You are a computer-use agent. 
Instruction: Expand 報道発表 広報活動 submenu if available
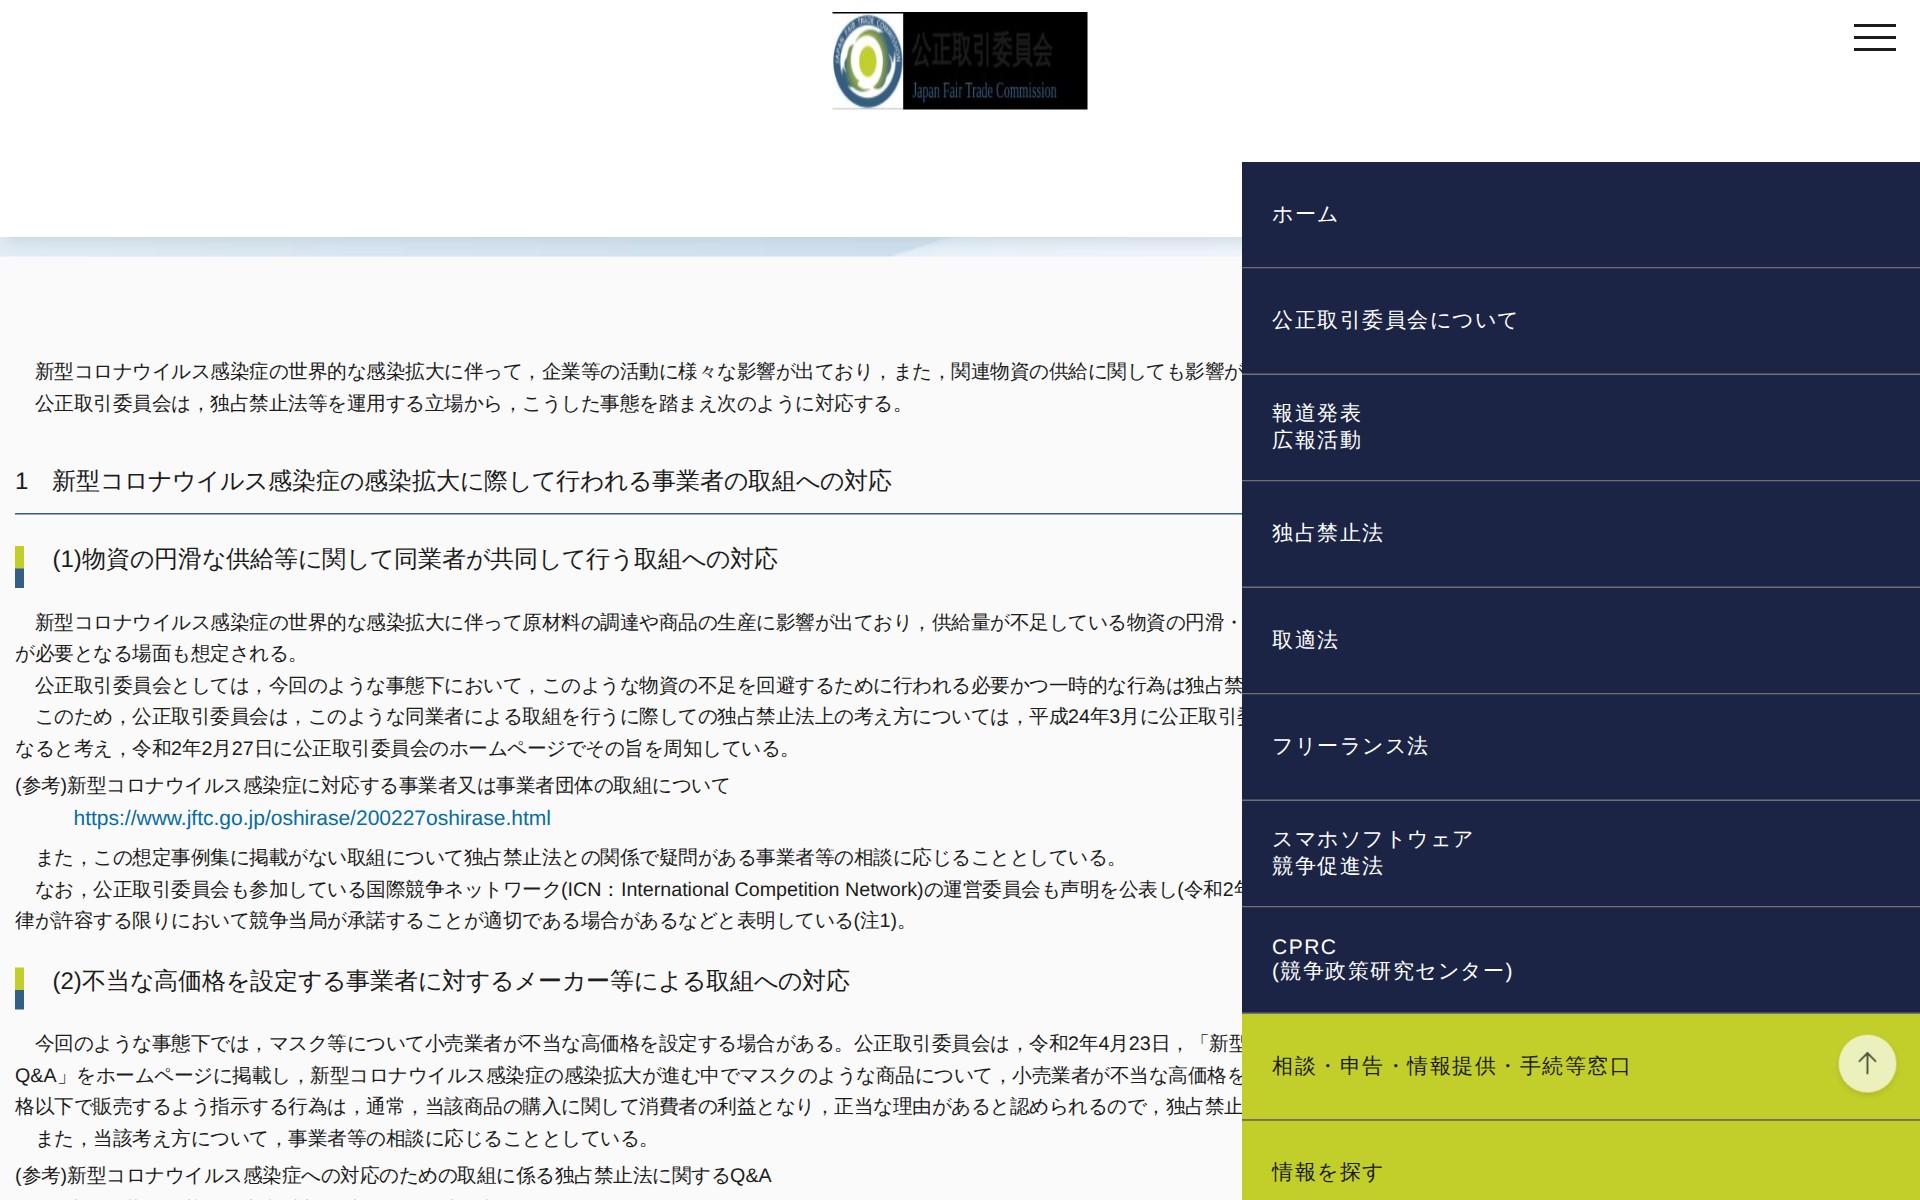point(1316,426)
